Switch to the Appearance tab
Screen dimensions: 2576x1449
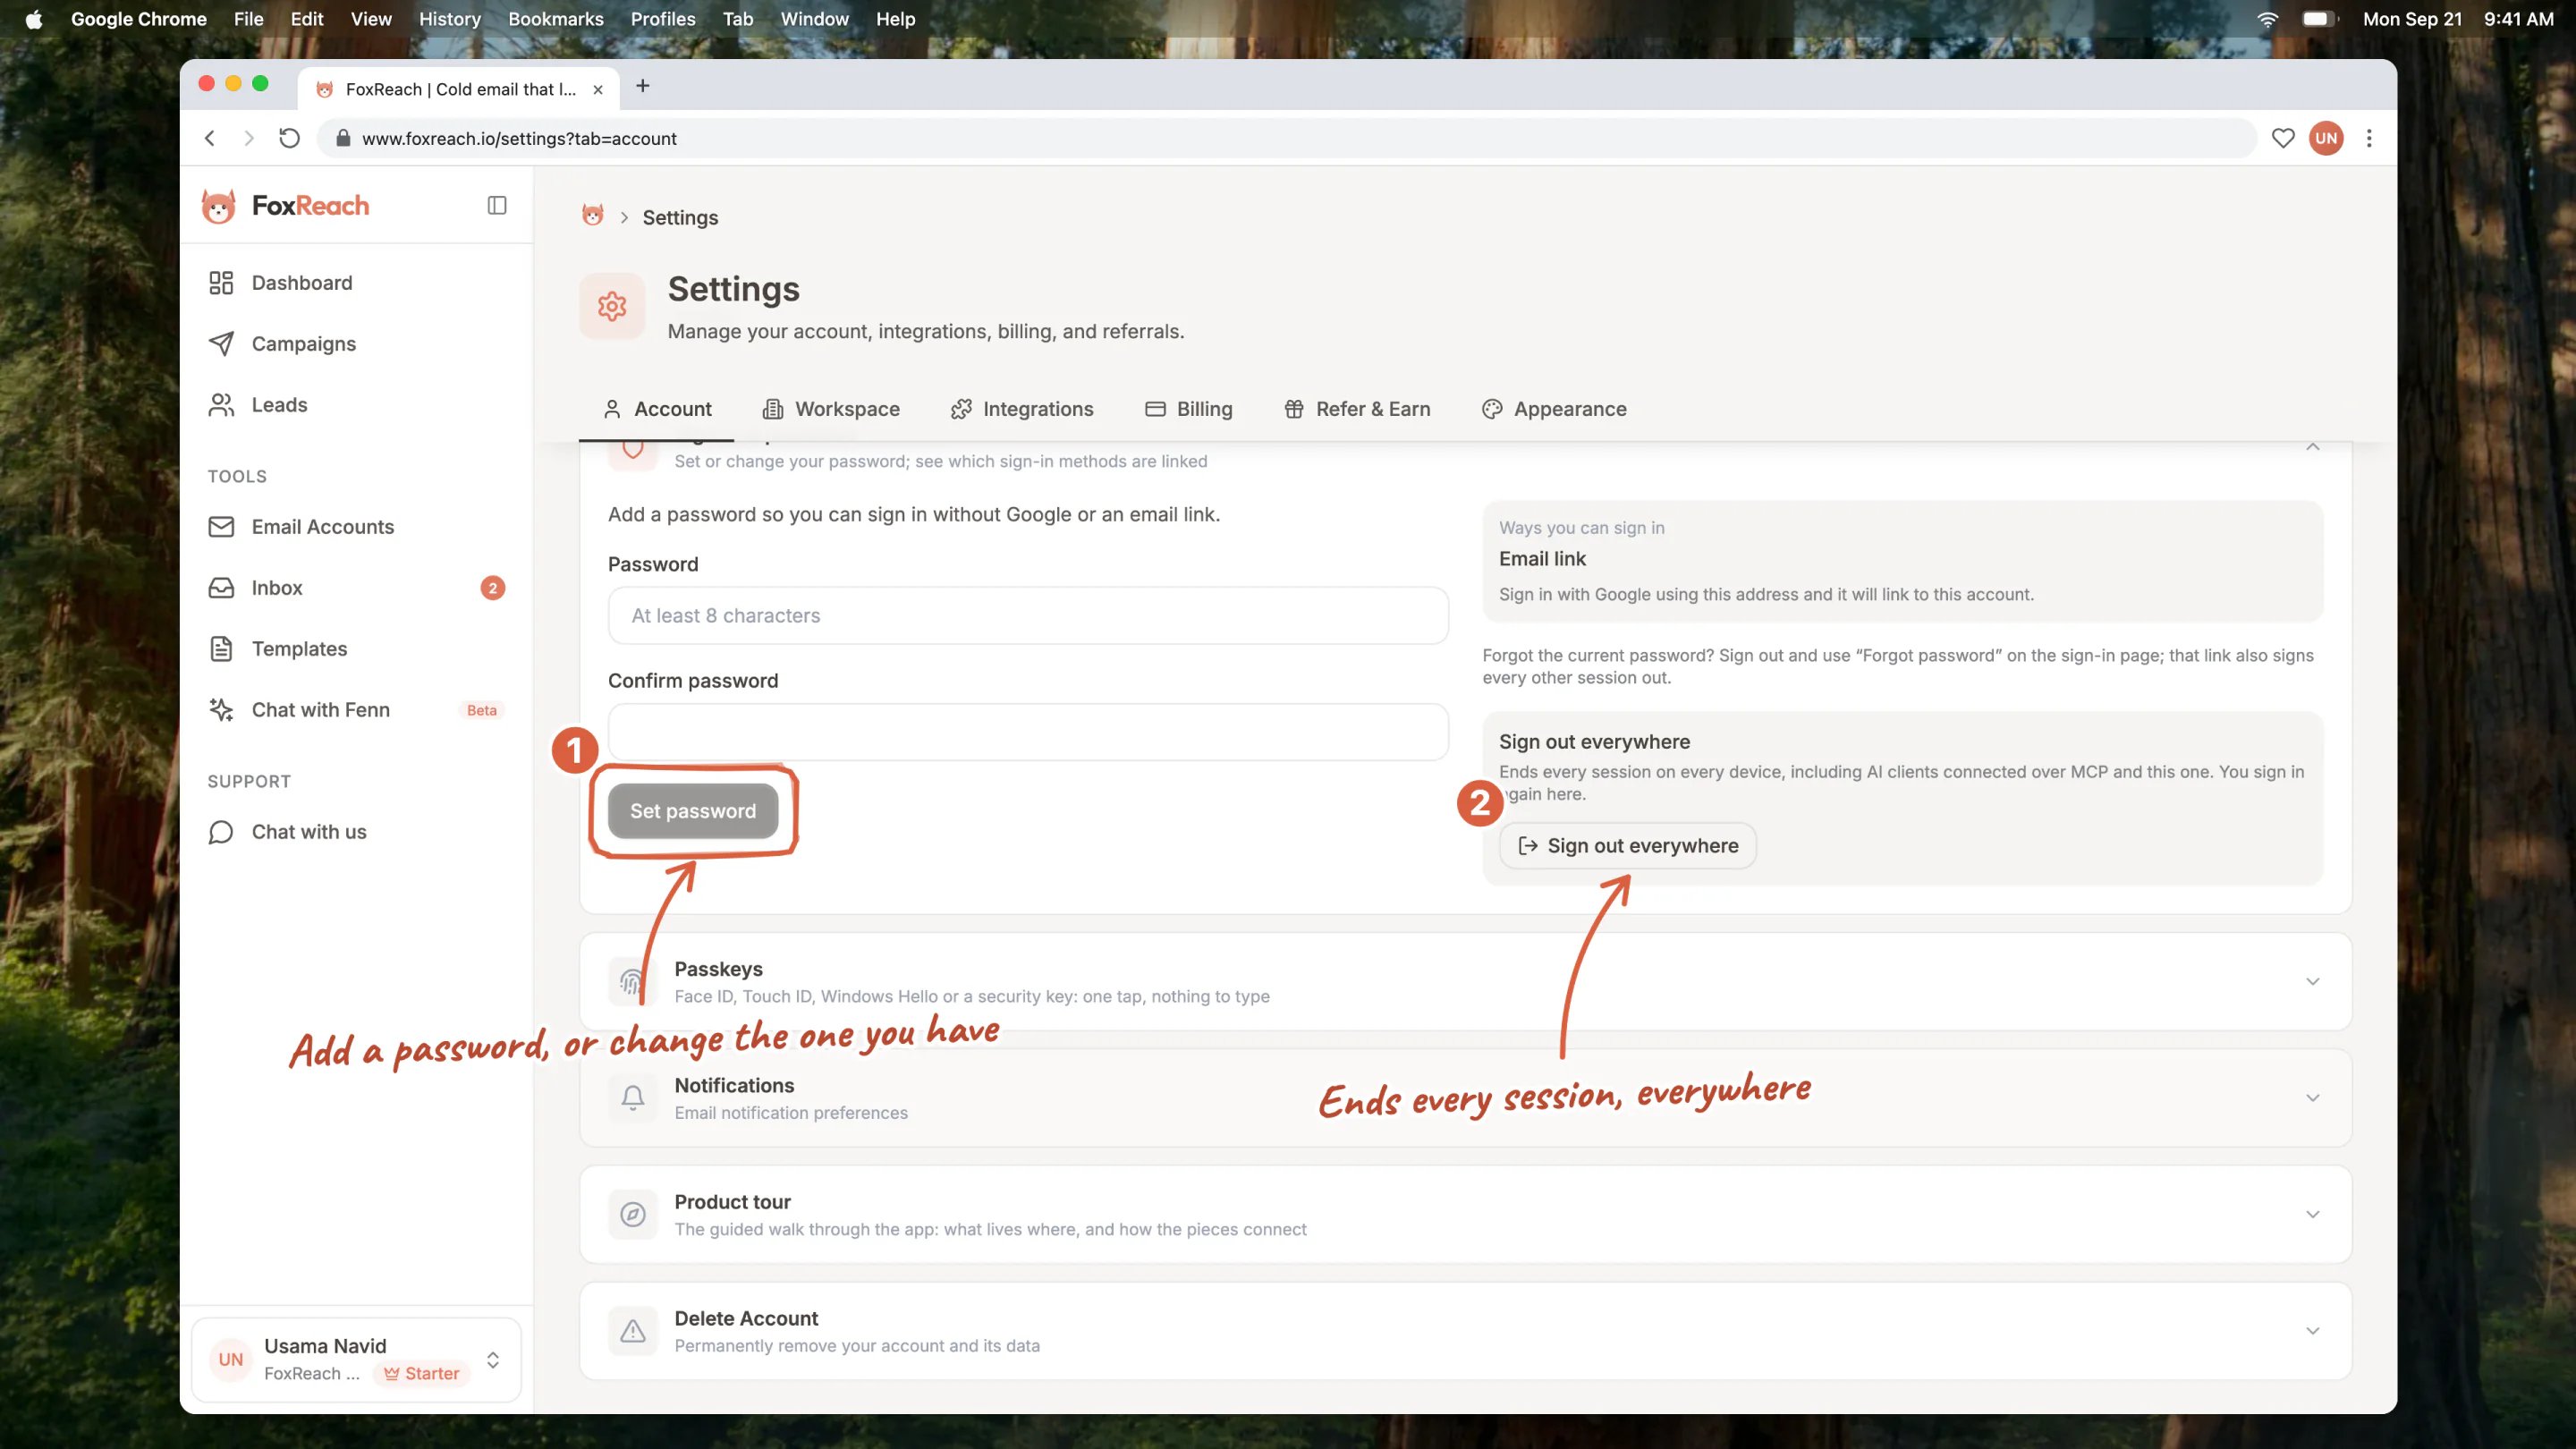click(1554, 409)
